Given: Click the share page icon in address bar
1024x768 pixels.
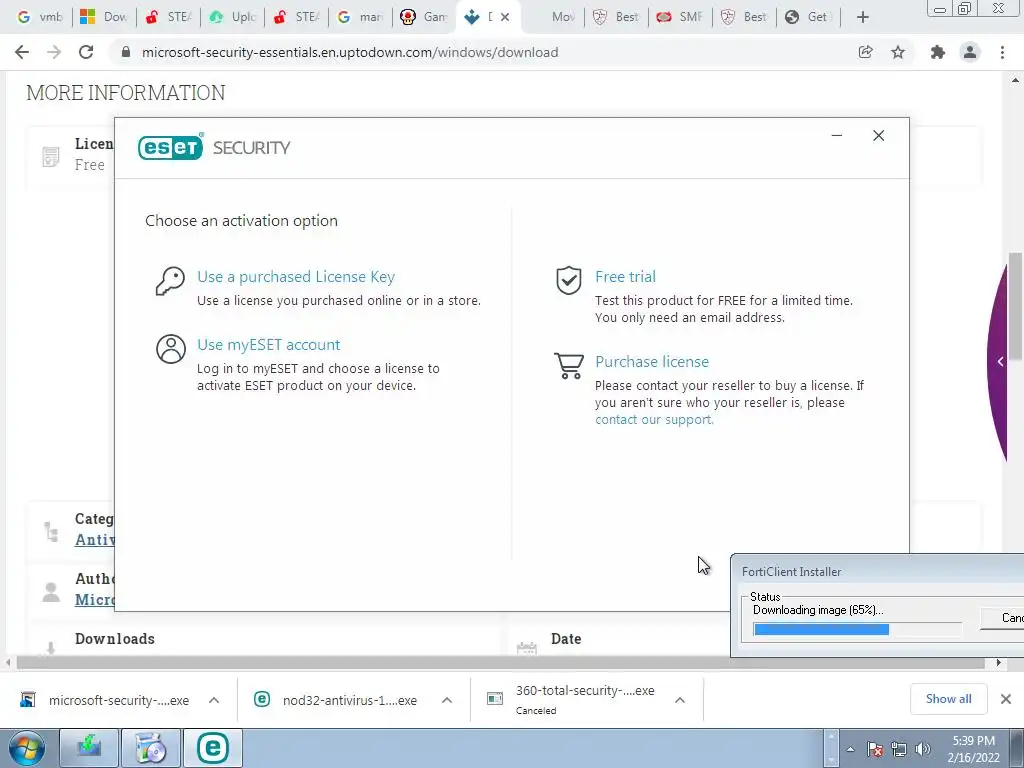Looking at the screenshot, I should [x=866, y=52].
